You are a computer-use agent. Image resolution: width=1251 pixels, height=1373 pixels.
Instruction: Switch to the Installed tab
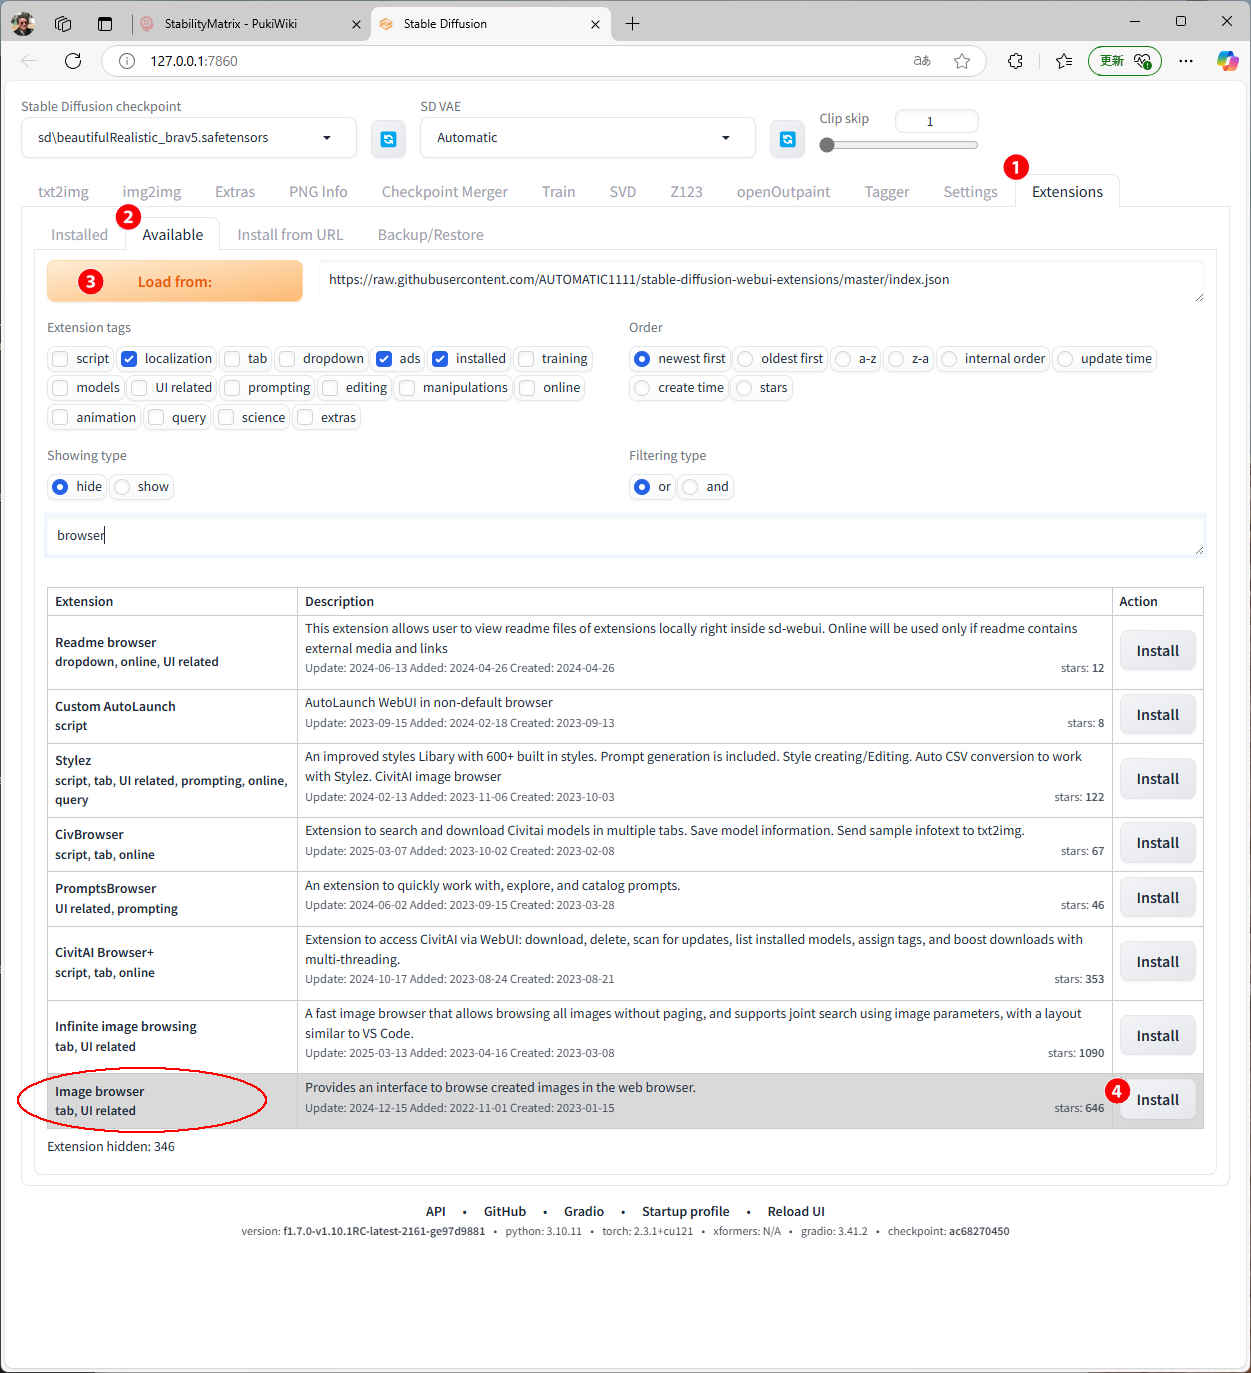click(79, 235)
